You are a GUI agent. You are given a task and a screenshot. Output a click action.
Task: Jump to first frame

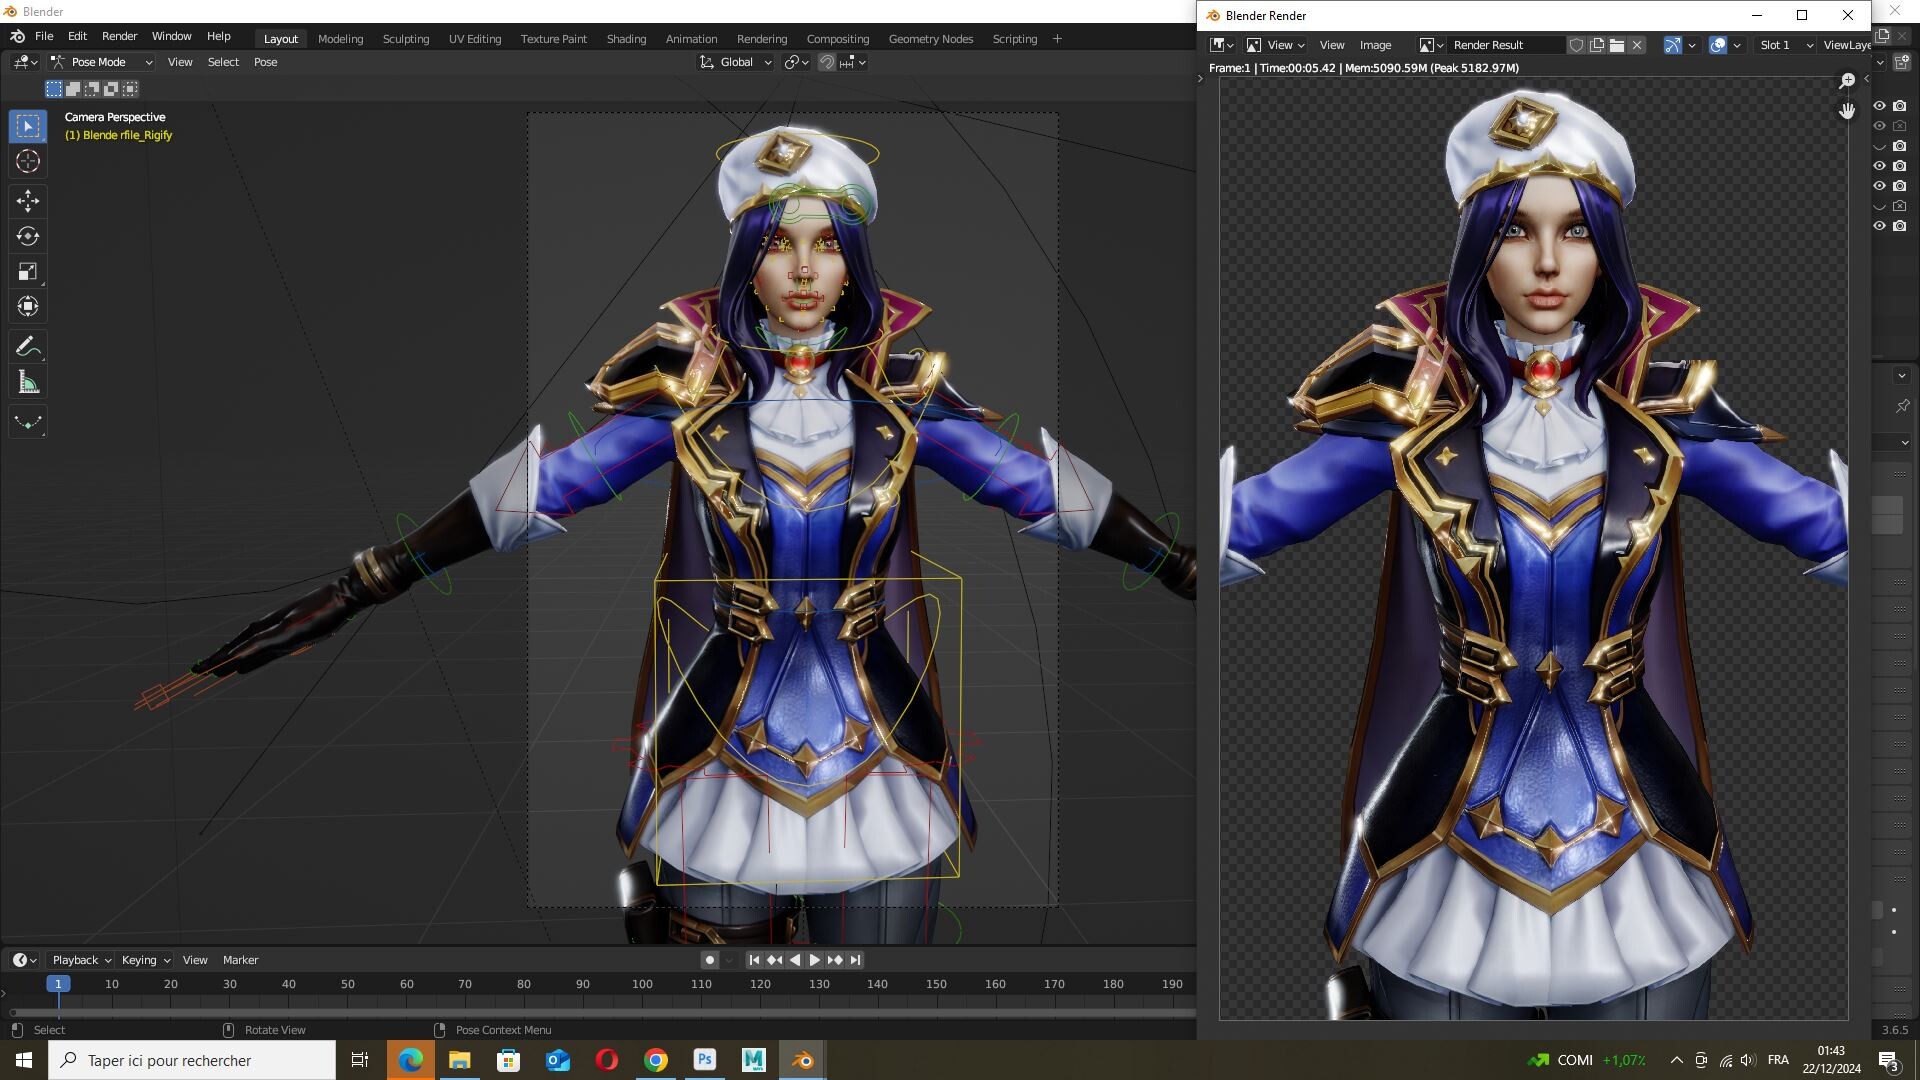coord(754,960)
